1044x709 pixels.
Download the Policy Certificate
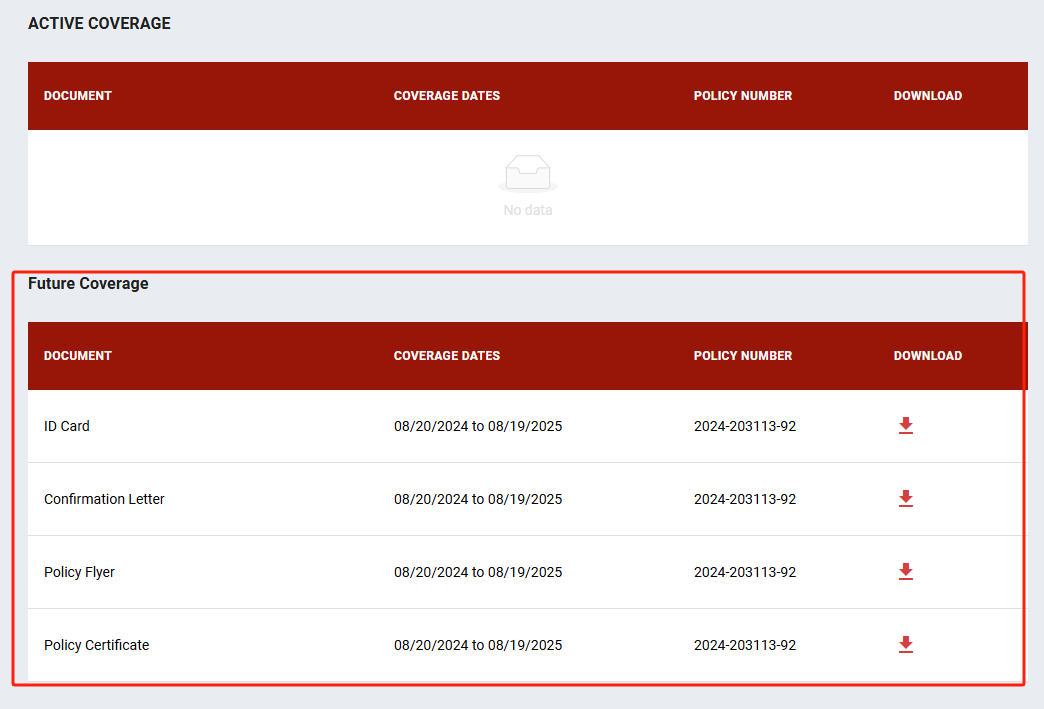[x=905, y=645]
